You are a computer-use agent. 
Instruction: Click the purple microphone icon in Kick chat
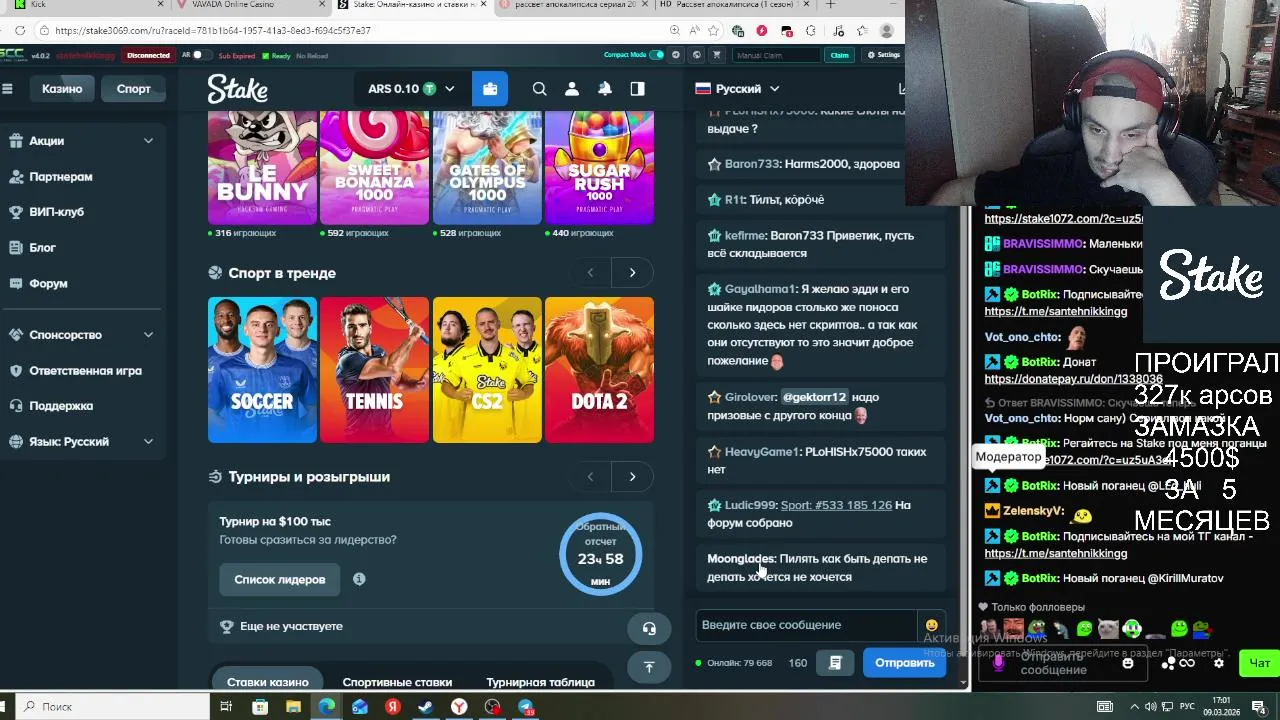coord(998,663)
